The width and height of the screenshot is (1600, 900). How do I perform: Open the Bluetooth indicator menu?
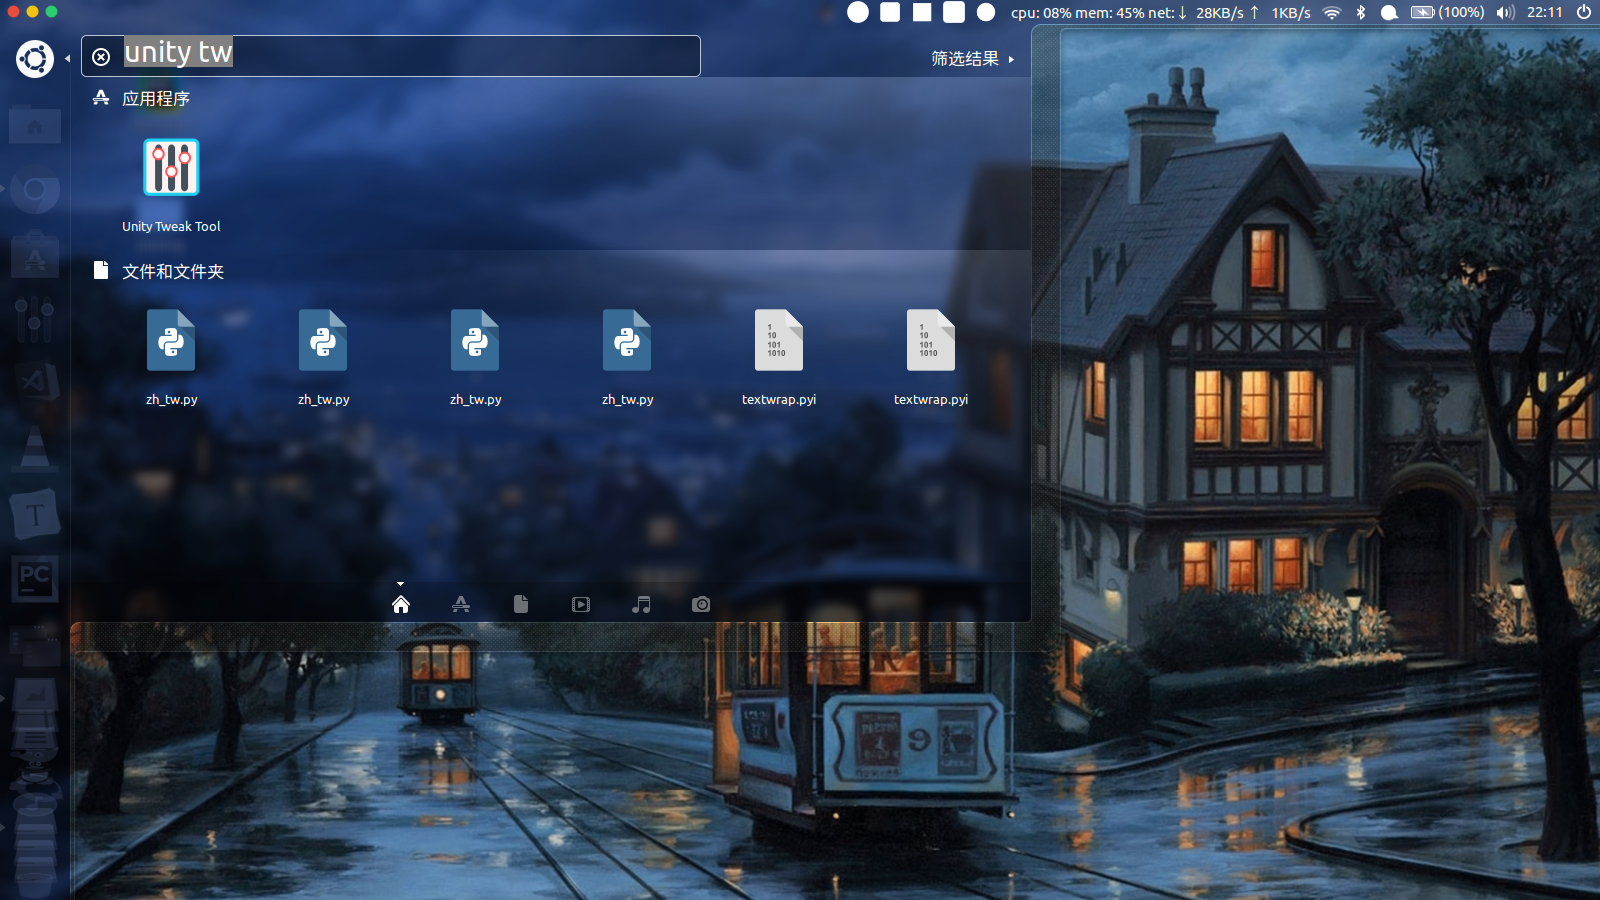coord(1360,12)
